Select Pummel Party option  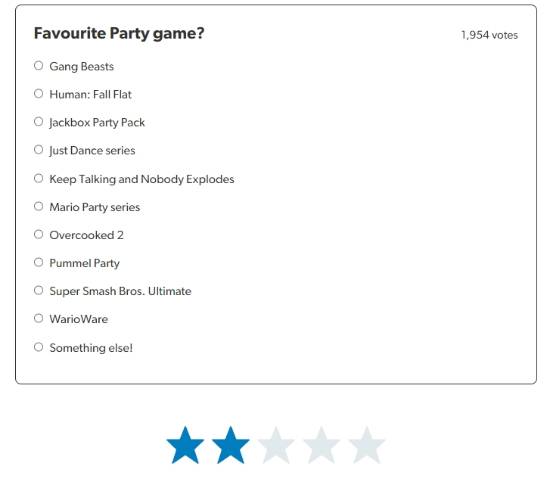(39, 262)
